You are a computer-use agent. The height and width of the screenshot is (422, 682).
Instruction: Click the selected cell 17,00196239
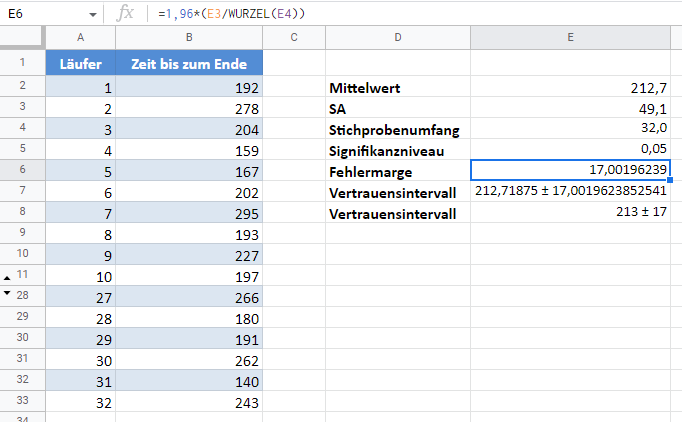click(x=570, y=170)
